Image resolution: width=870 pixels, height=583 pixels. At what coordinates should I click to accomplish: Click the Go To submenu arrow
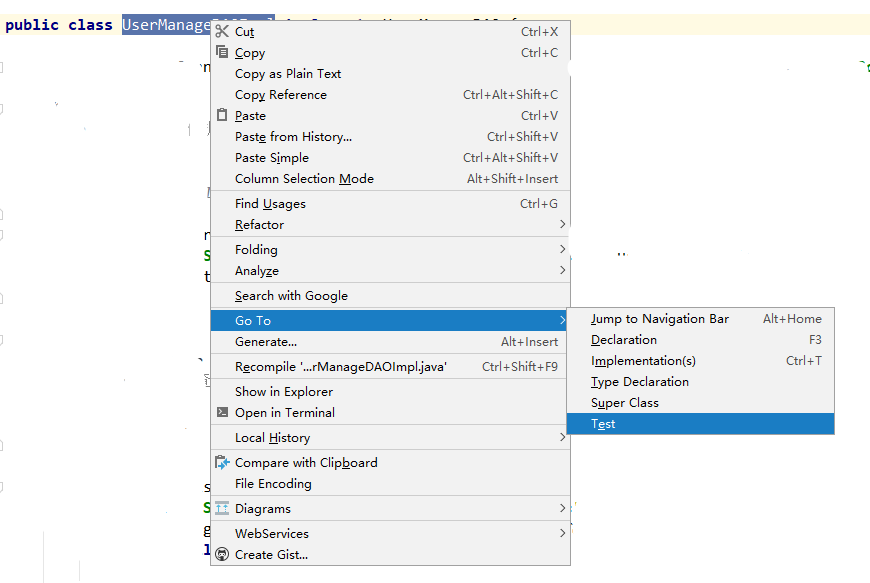(x=562, y=320)
